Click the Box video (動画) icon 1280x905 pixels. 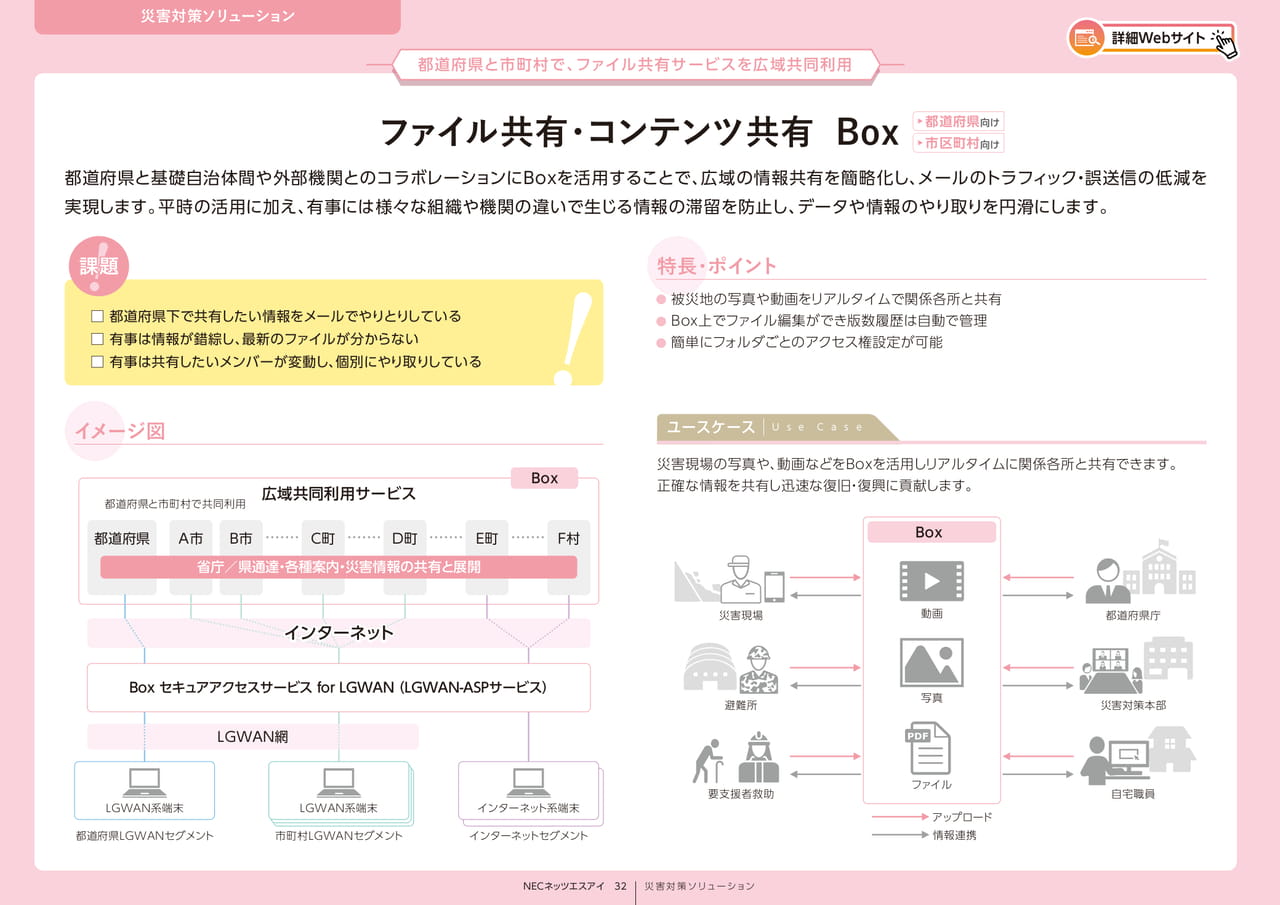click(931, 580)
